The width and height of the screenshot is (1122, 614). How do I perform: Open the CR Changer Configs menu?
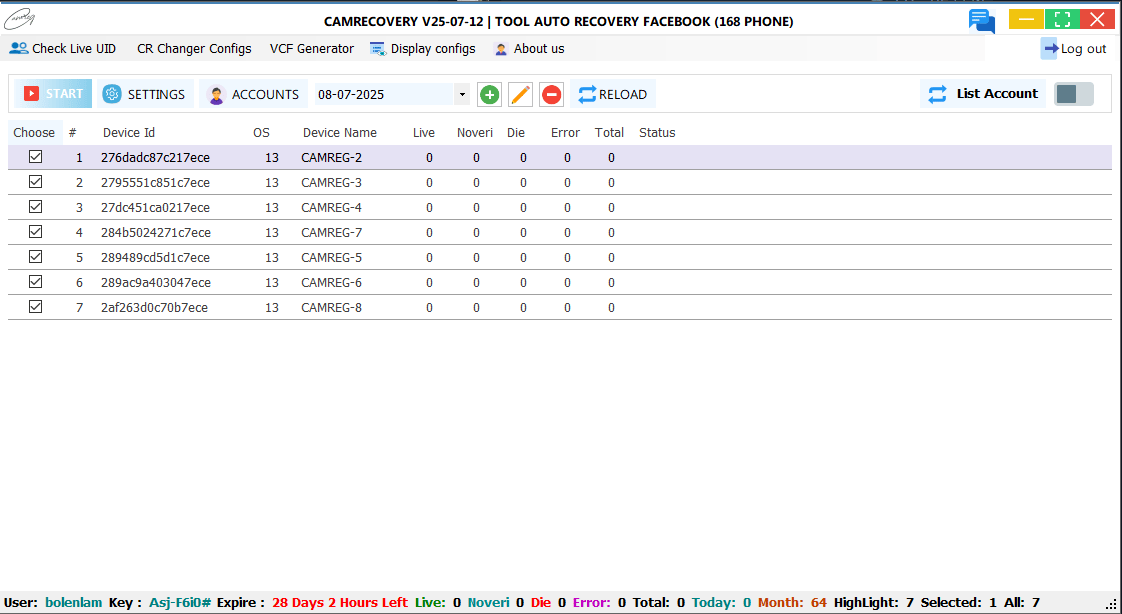(x=194, y=48)
